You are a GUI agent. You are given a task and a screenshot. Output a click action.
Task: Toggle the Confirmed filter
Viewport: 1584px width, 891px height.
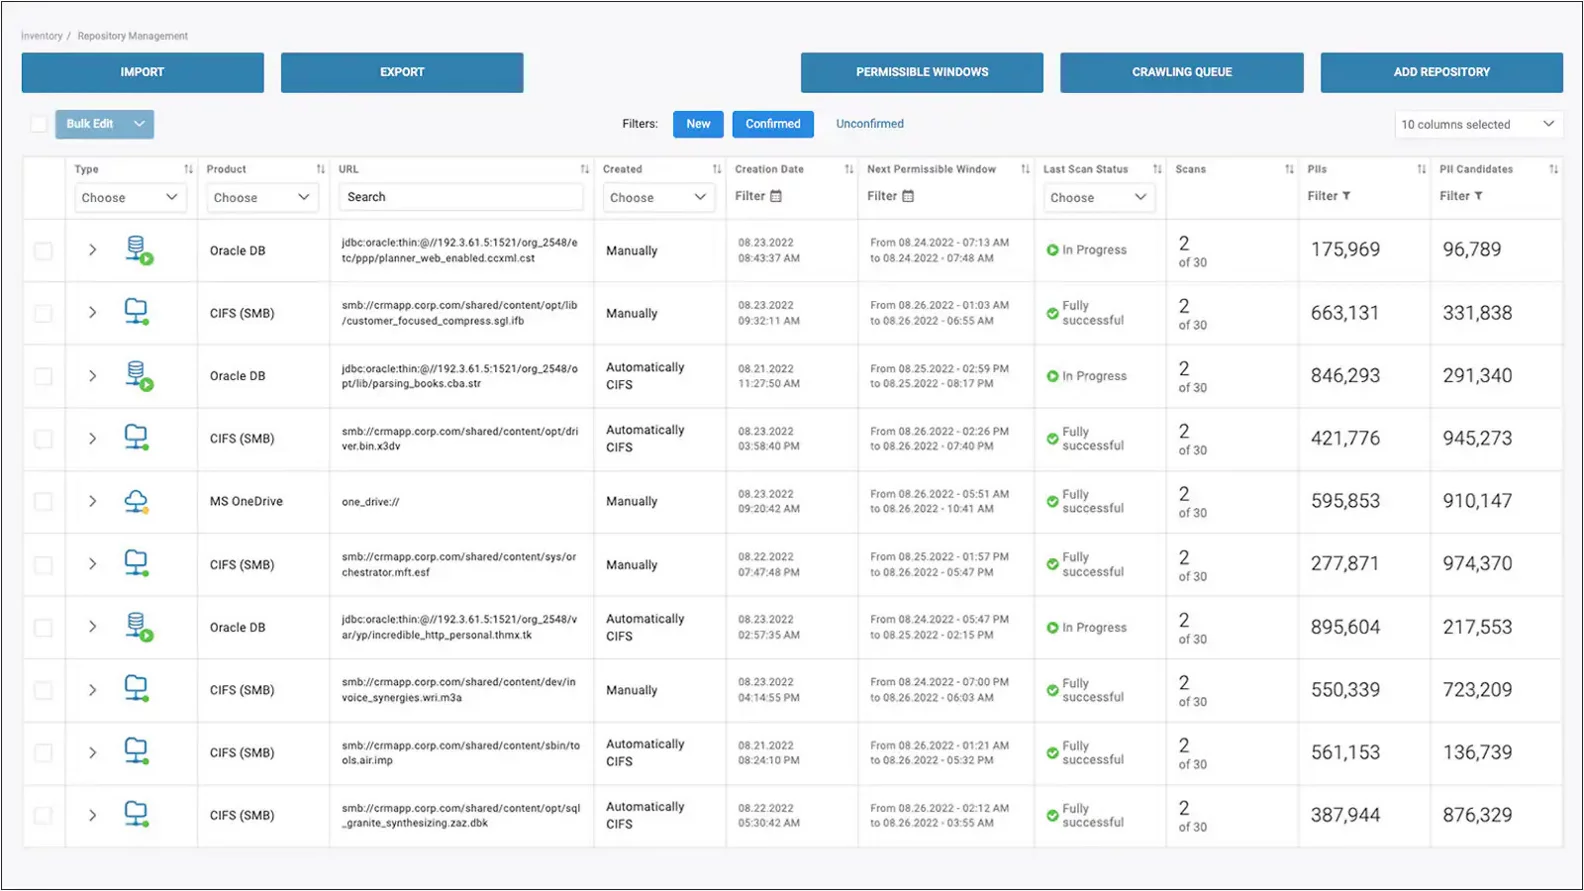[772, 124]
